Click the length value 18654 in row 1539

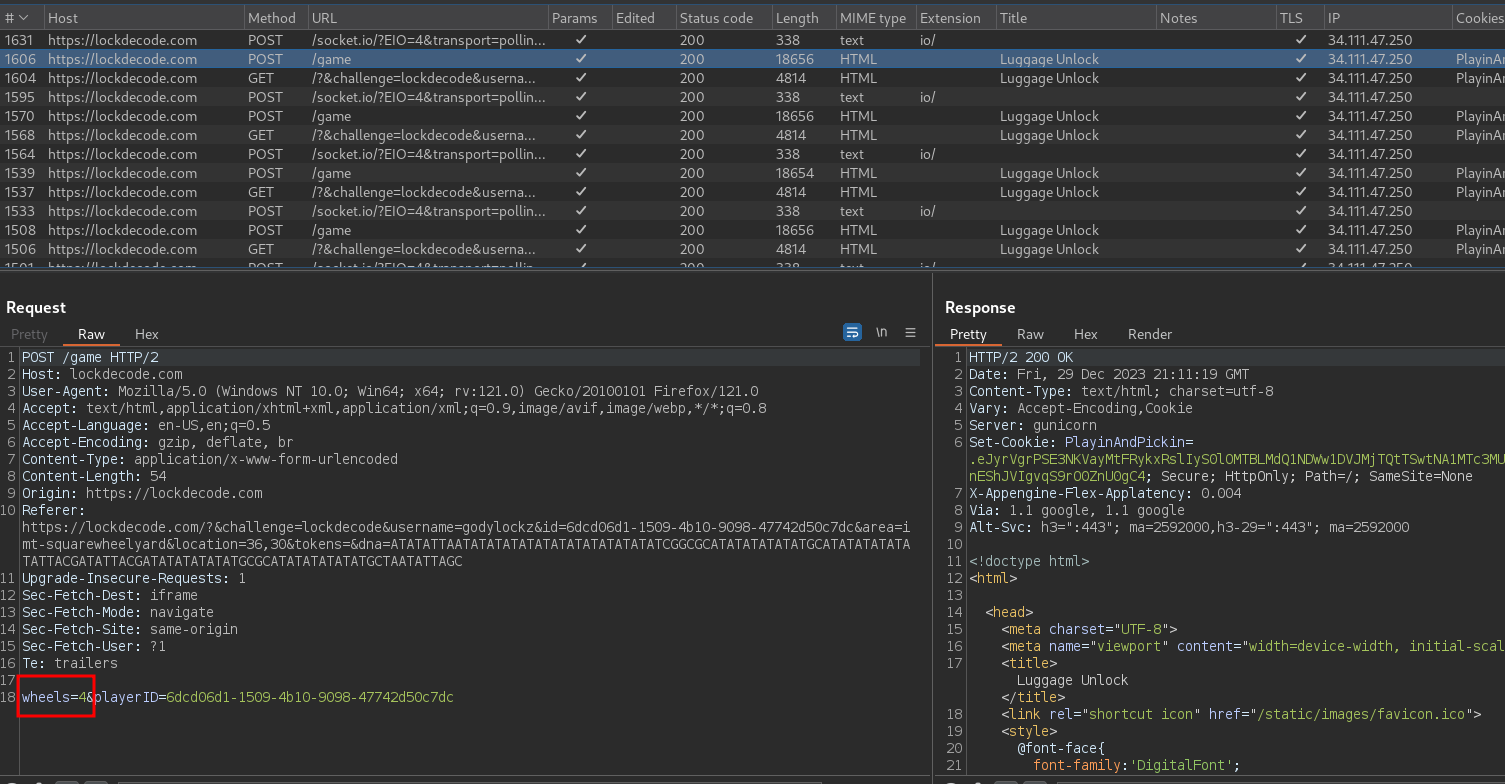coord(795,173)
